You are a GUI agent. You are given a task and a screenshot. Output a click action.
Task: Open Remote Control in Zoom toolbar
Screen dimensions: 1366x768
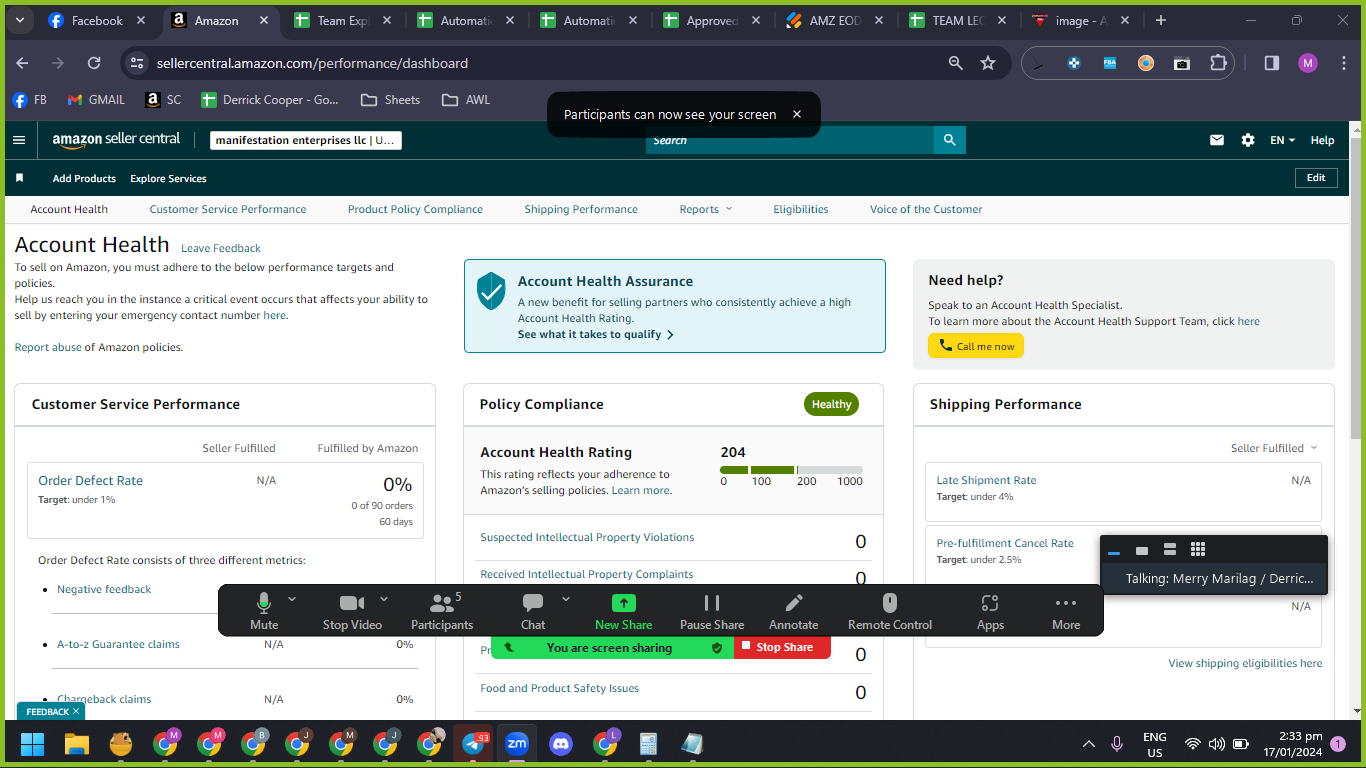click(x=890, y=612)
